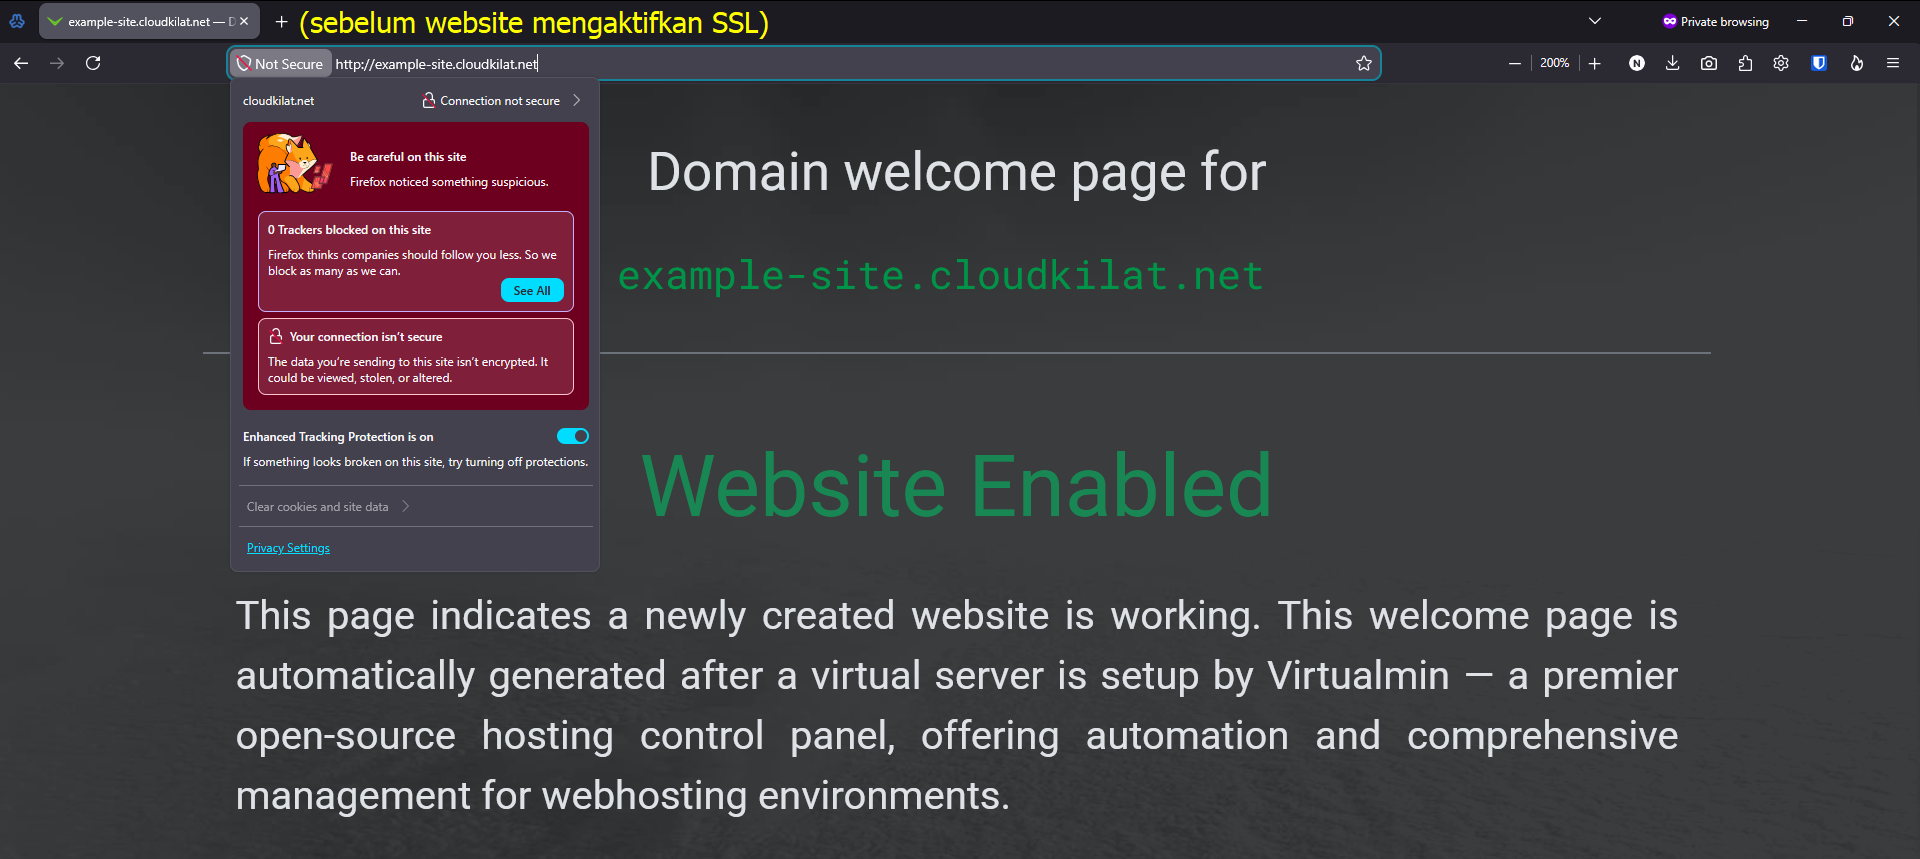The height and width of the screenshot is (859, 1920).
Task: Click the padlock icon beside Connection not secure
Action: click(429, 100)
